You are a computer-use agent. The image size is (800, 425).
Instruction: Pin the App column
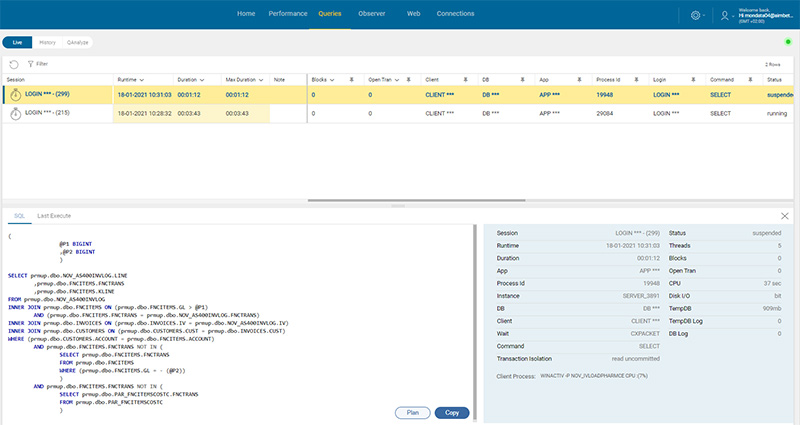tap(579, 80)
